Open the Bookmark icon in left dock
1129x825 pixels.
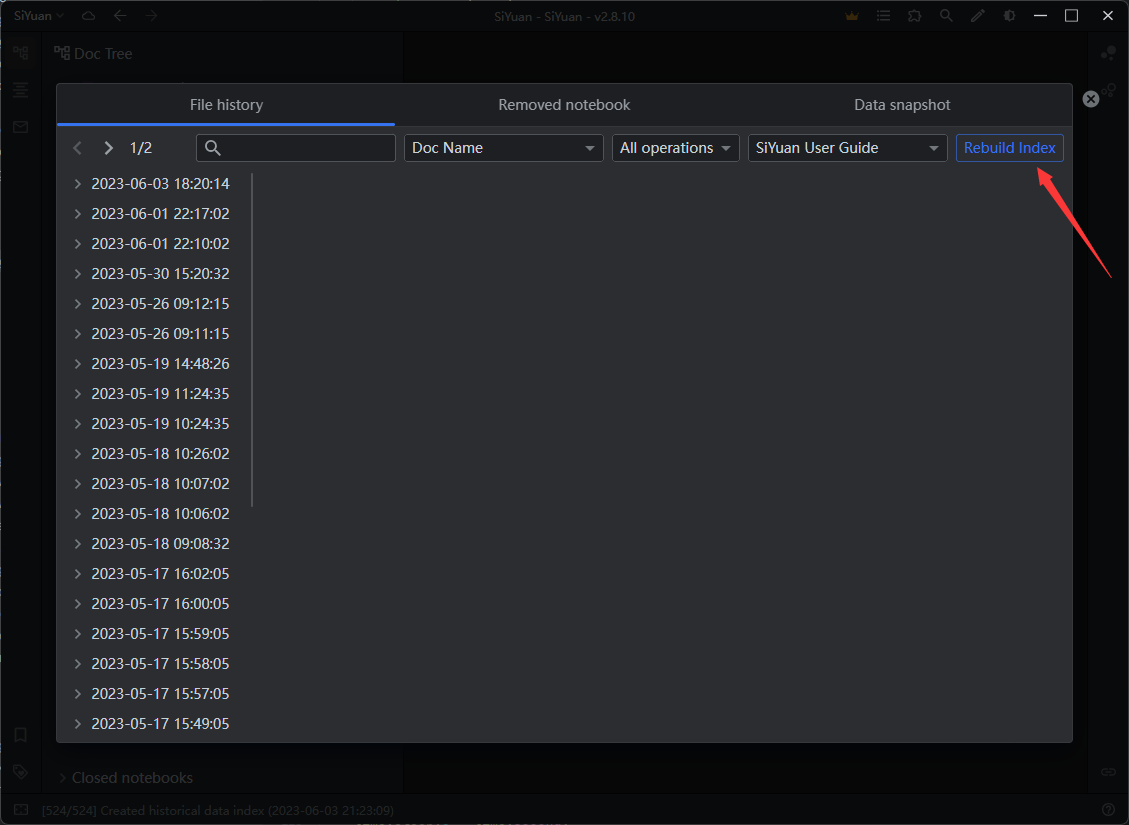pos(21,735)
